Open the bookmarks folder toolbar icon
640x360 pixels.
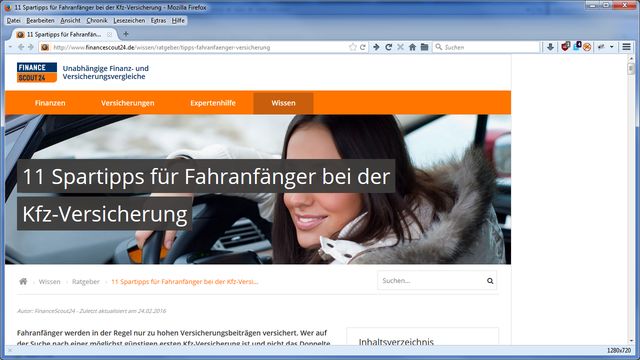(424, 47)
